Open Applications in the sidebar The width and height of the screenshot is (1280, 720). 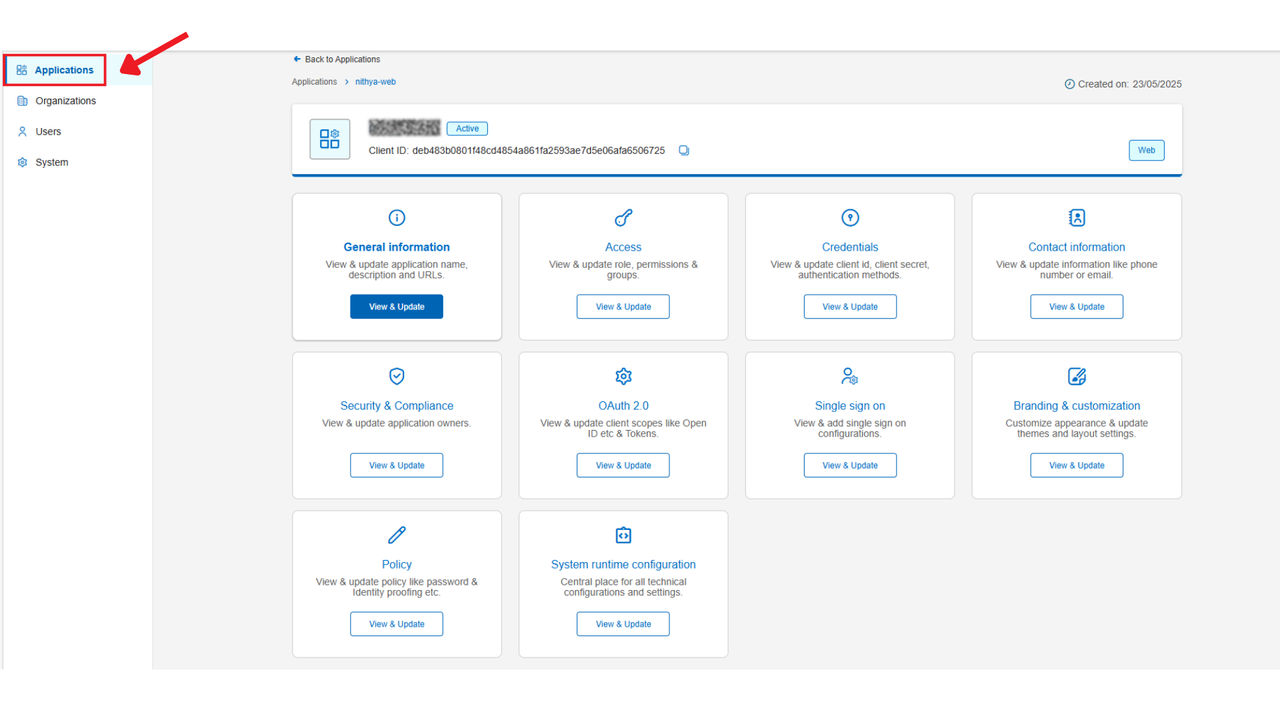point(64,70)
